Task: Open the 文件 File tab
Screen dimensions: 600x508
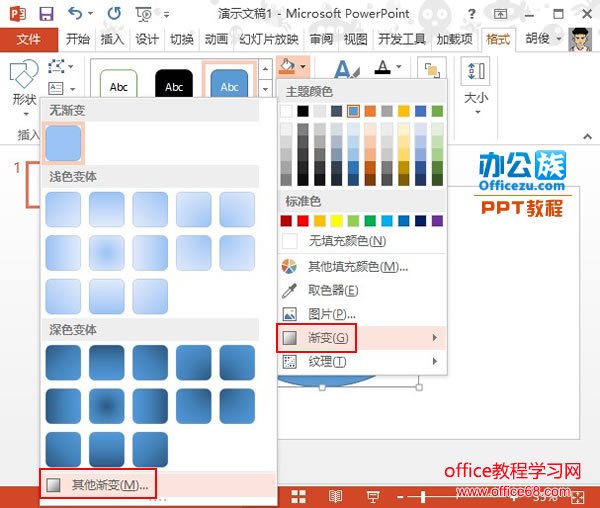Action: point(29,39)
